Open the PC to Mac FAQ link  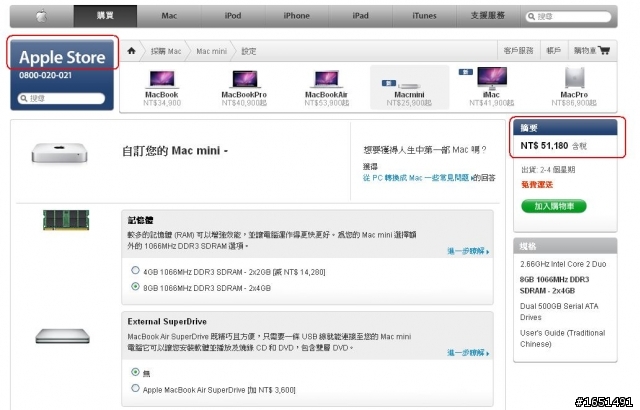417,178
